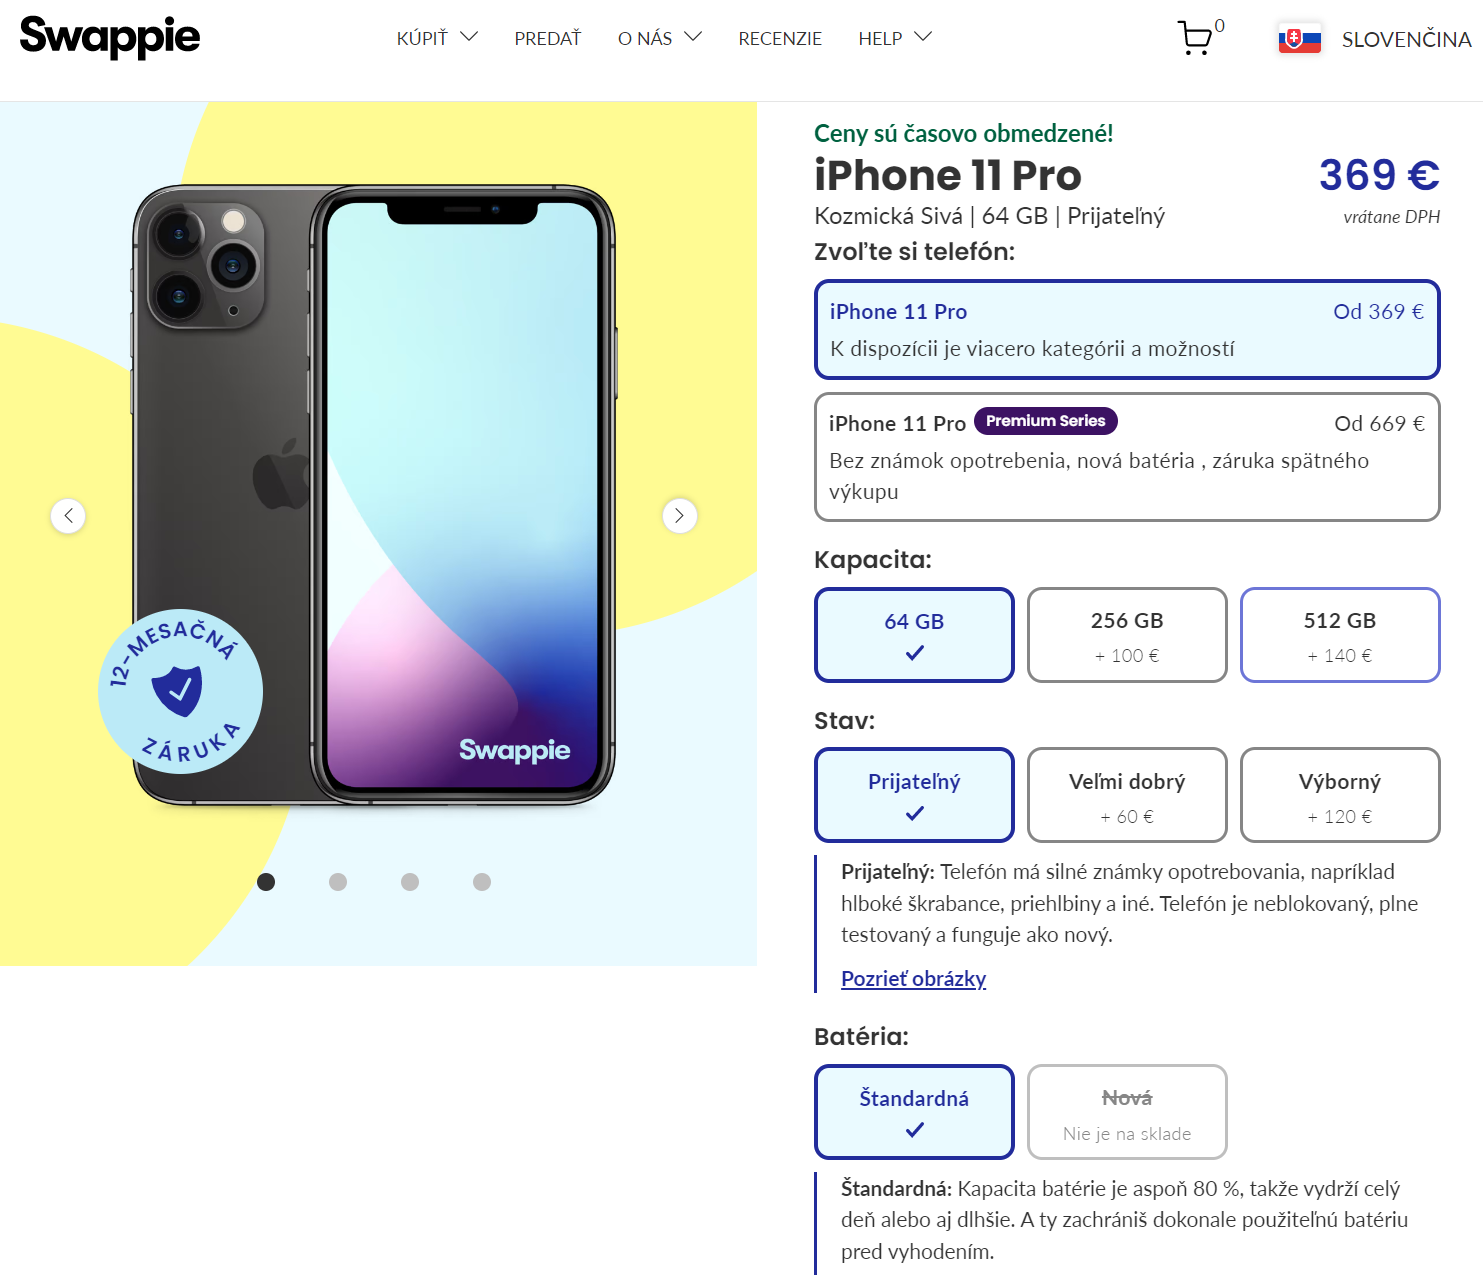Show previous product image with left arrow
Screen dimensions: 1483x1275
68,516
